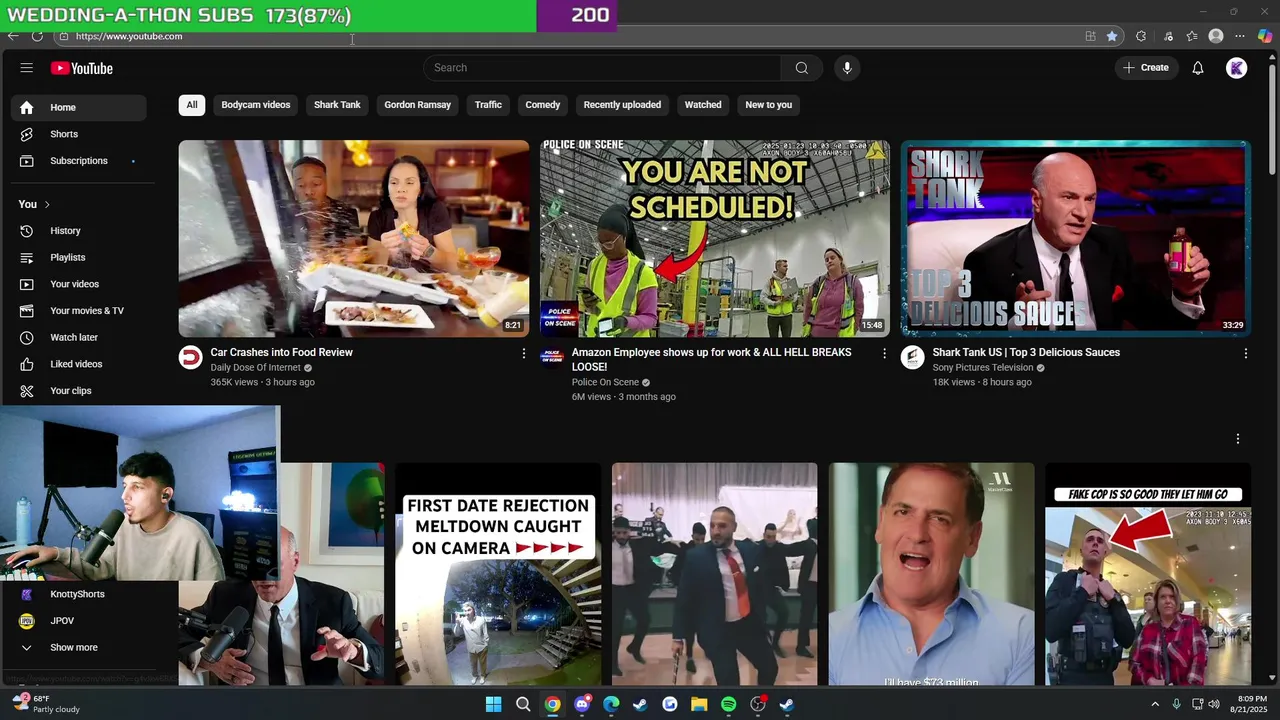Start voice search with the microphone icon
Viewport: 1280px width, 720px height.
coord(847,68)
